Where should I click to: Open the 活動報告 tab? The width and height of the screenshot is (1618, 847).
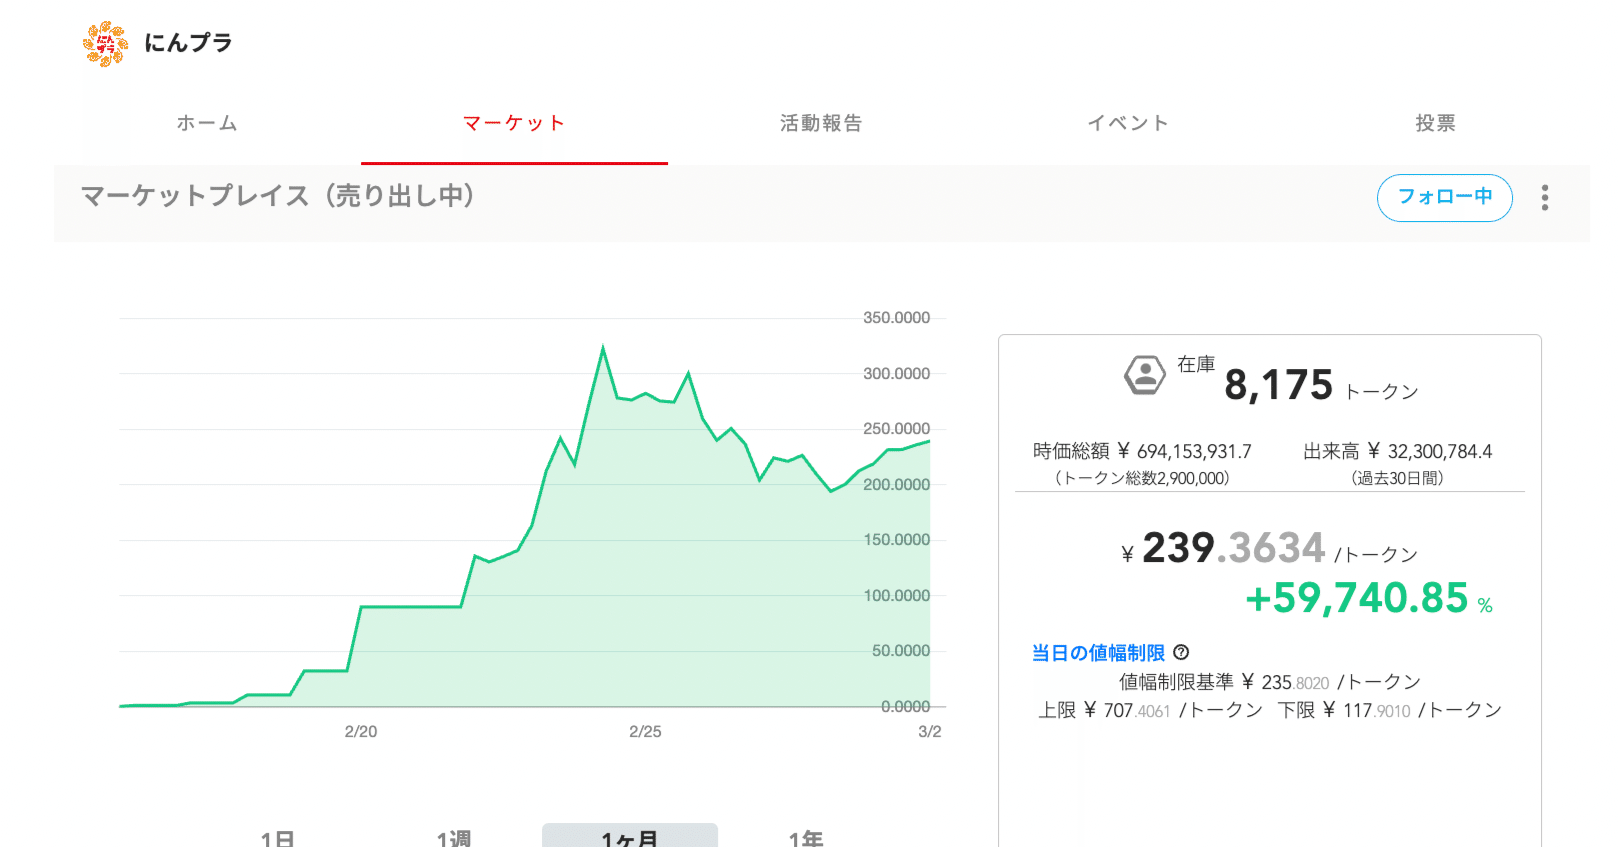[821, 123]
